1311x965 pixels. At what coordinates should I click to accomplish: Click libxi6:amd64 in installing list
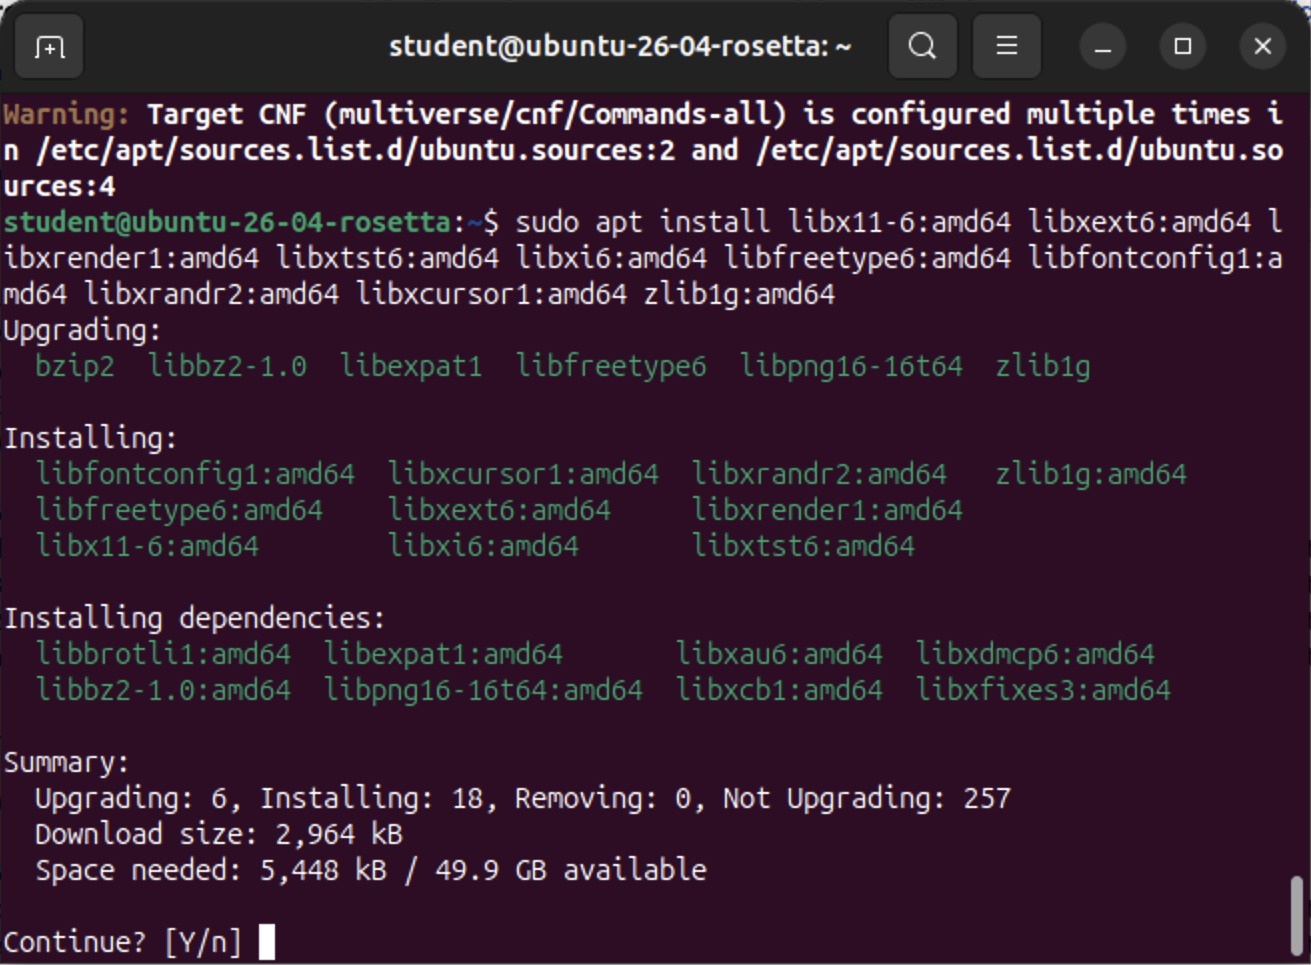click(x=483, y=546)
